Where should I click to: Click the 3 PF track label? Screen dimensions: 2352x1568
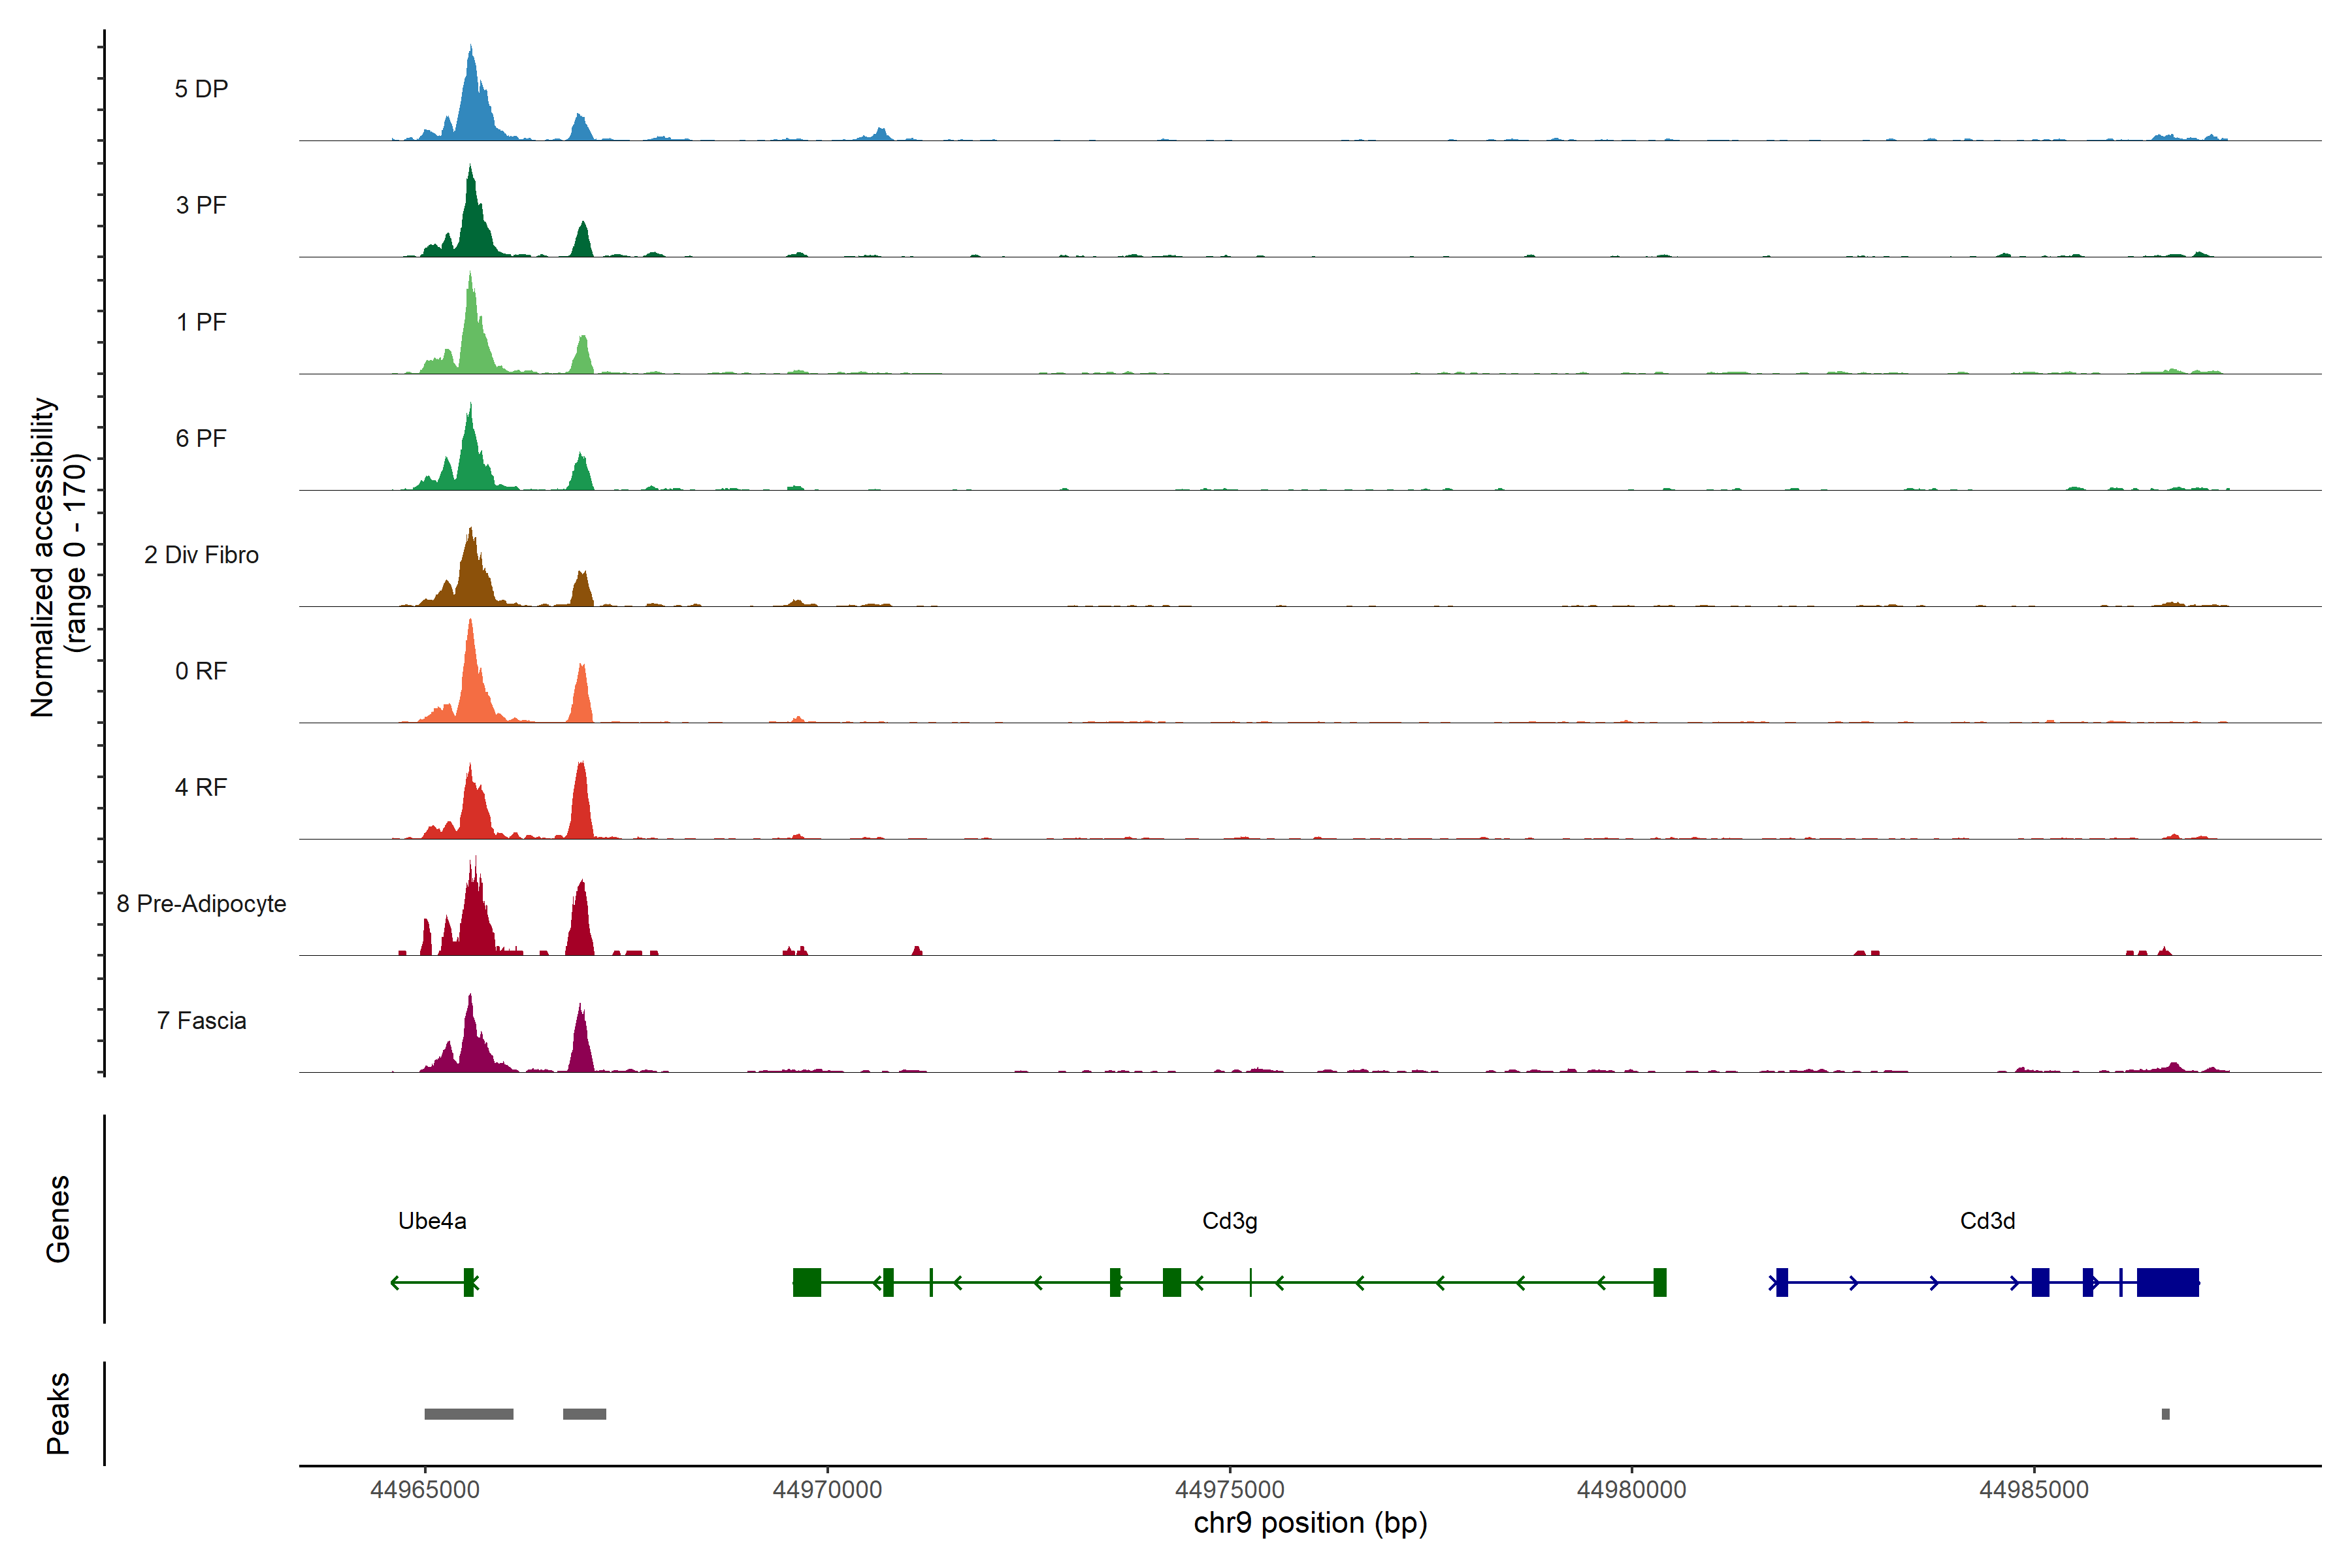201,205
